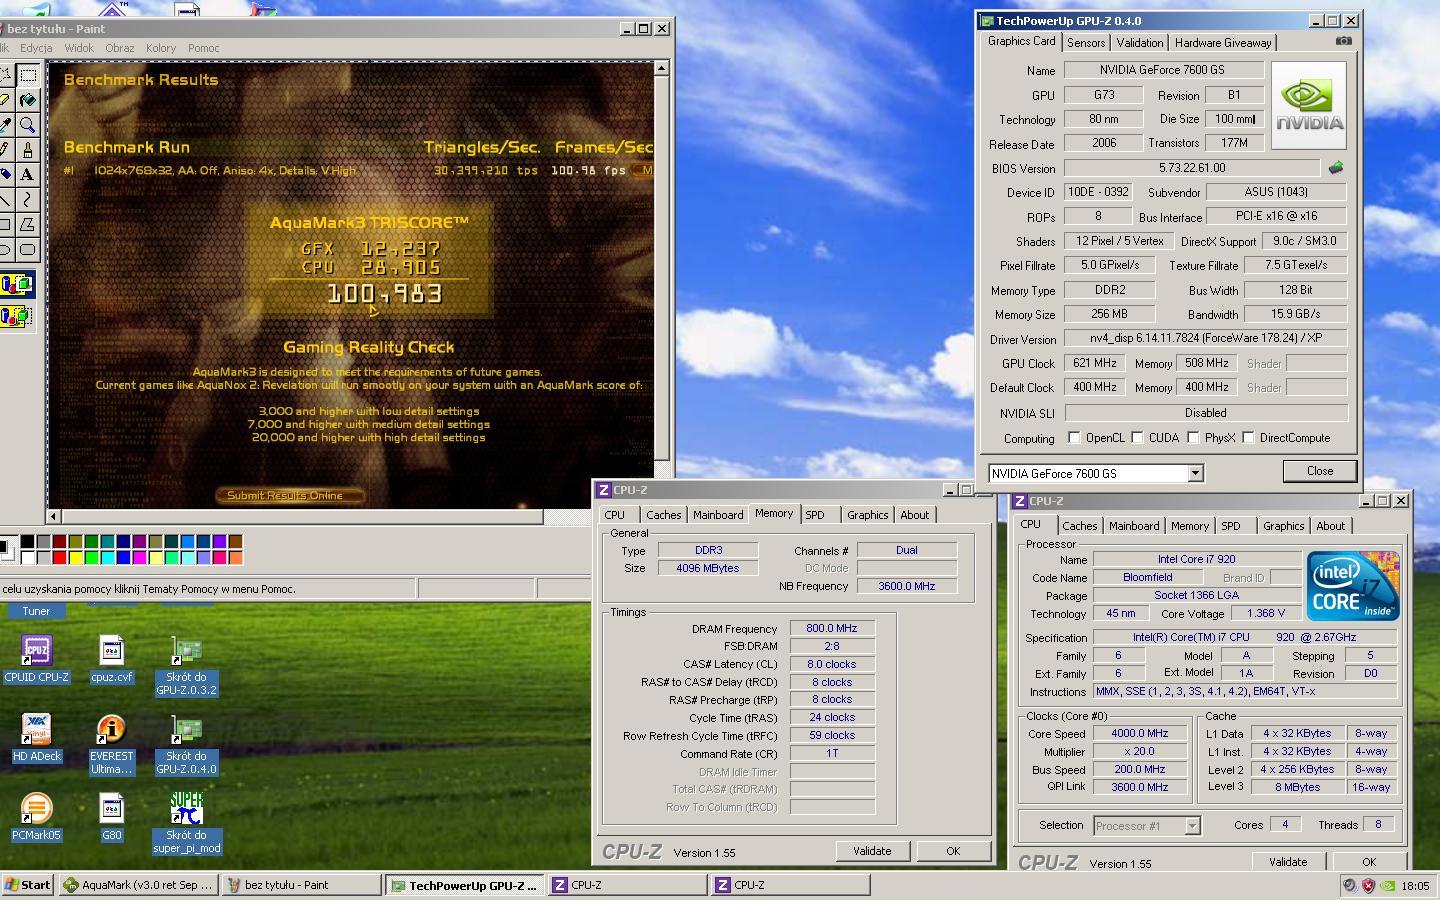
Task: Toggle the PhysX checkbox in GPU-Z
Action: 1193,438
